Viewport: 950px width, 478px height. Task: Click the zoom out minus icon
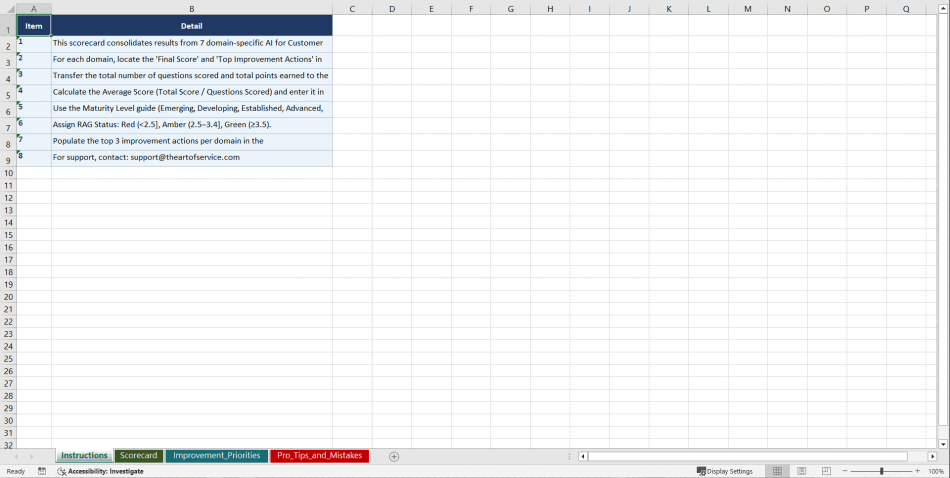coord(845,471)
